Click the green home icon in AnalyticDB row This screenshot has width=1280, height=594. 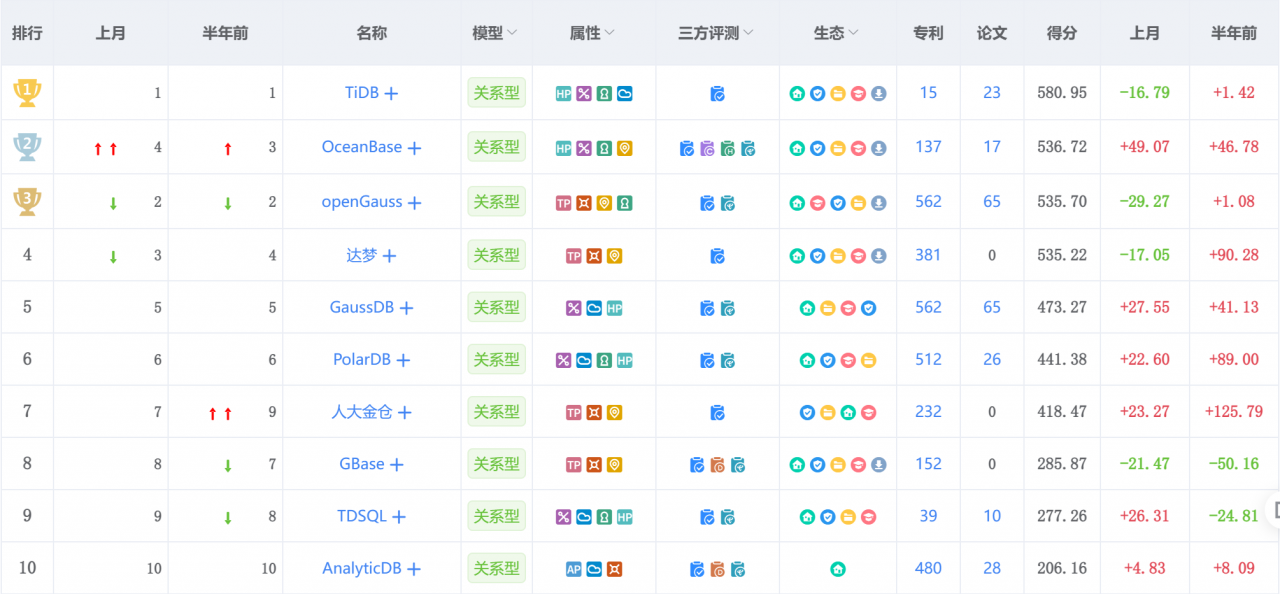(838, 569)
